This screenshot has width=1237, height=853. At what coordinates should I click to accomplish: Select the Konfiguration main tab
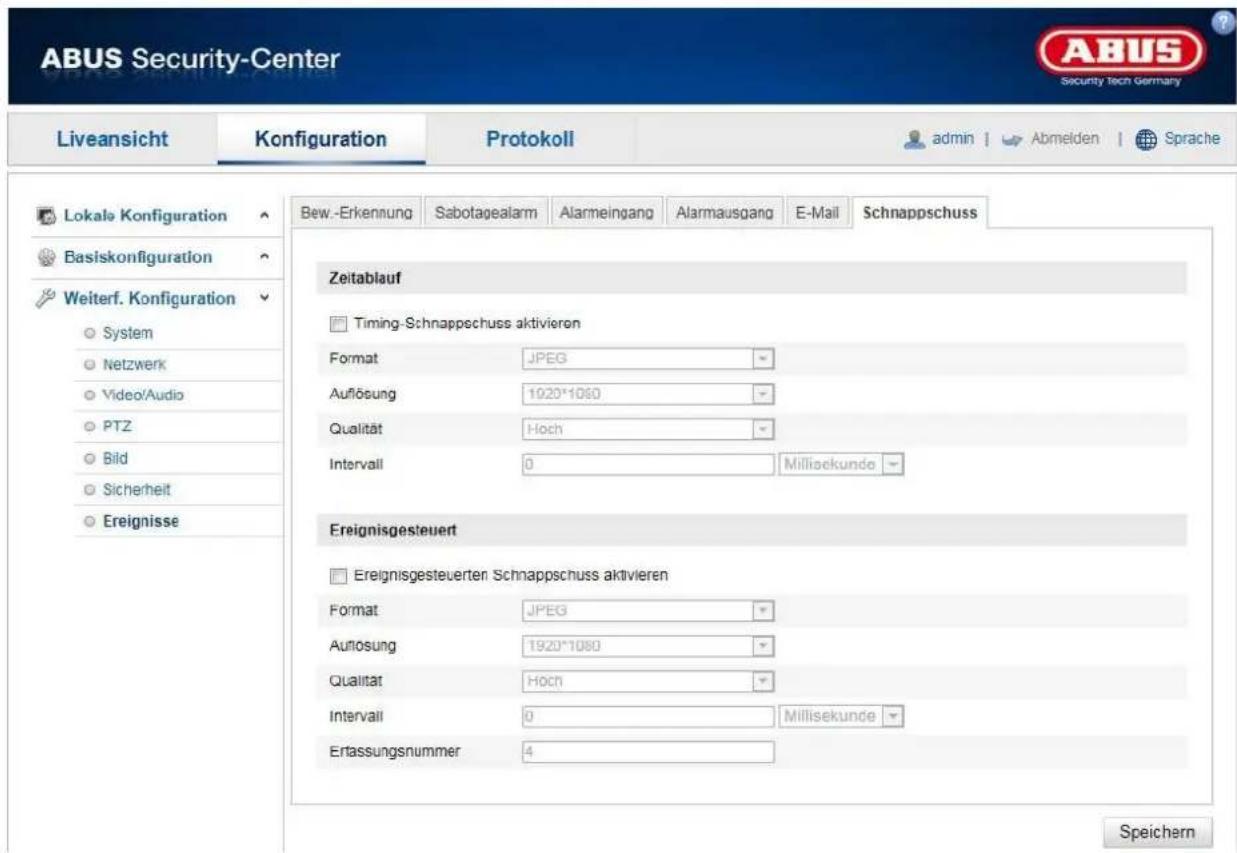click(321, 139)
